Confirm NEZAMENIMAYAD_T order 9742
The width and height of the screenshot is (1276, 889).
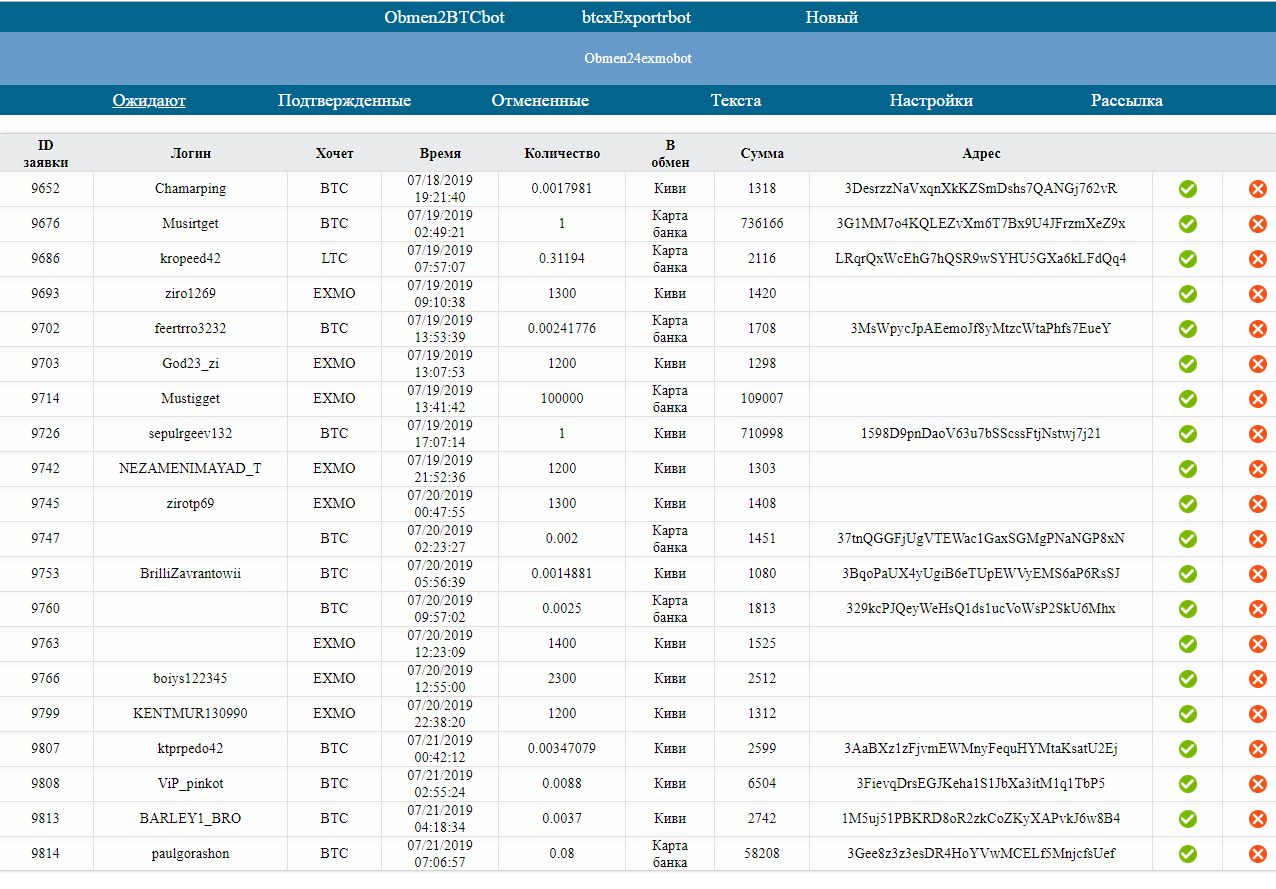[x=1188, y=469]
